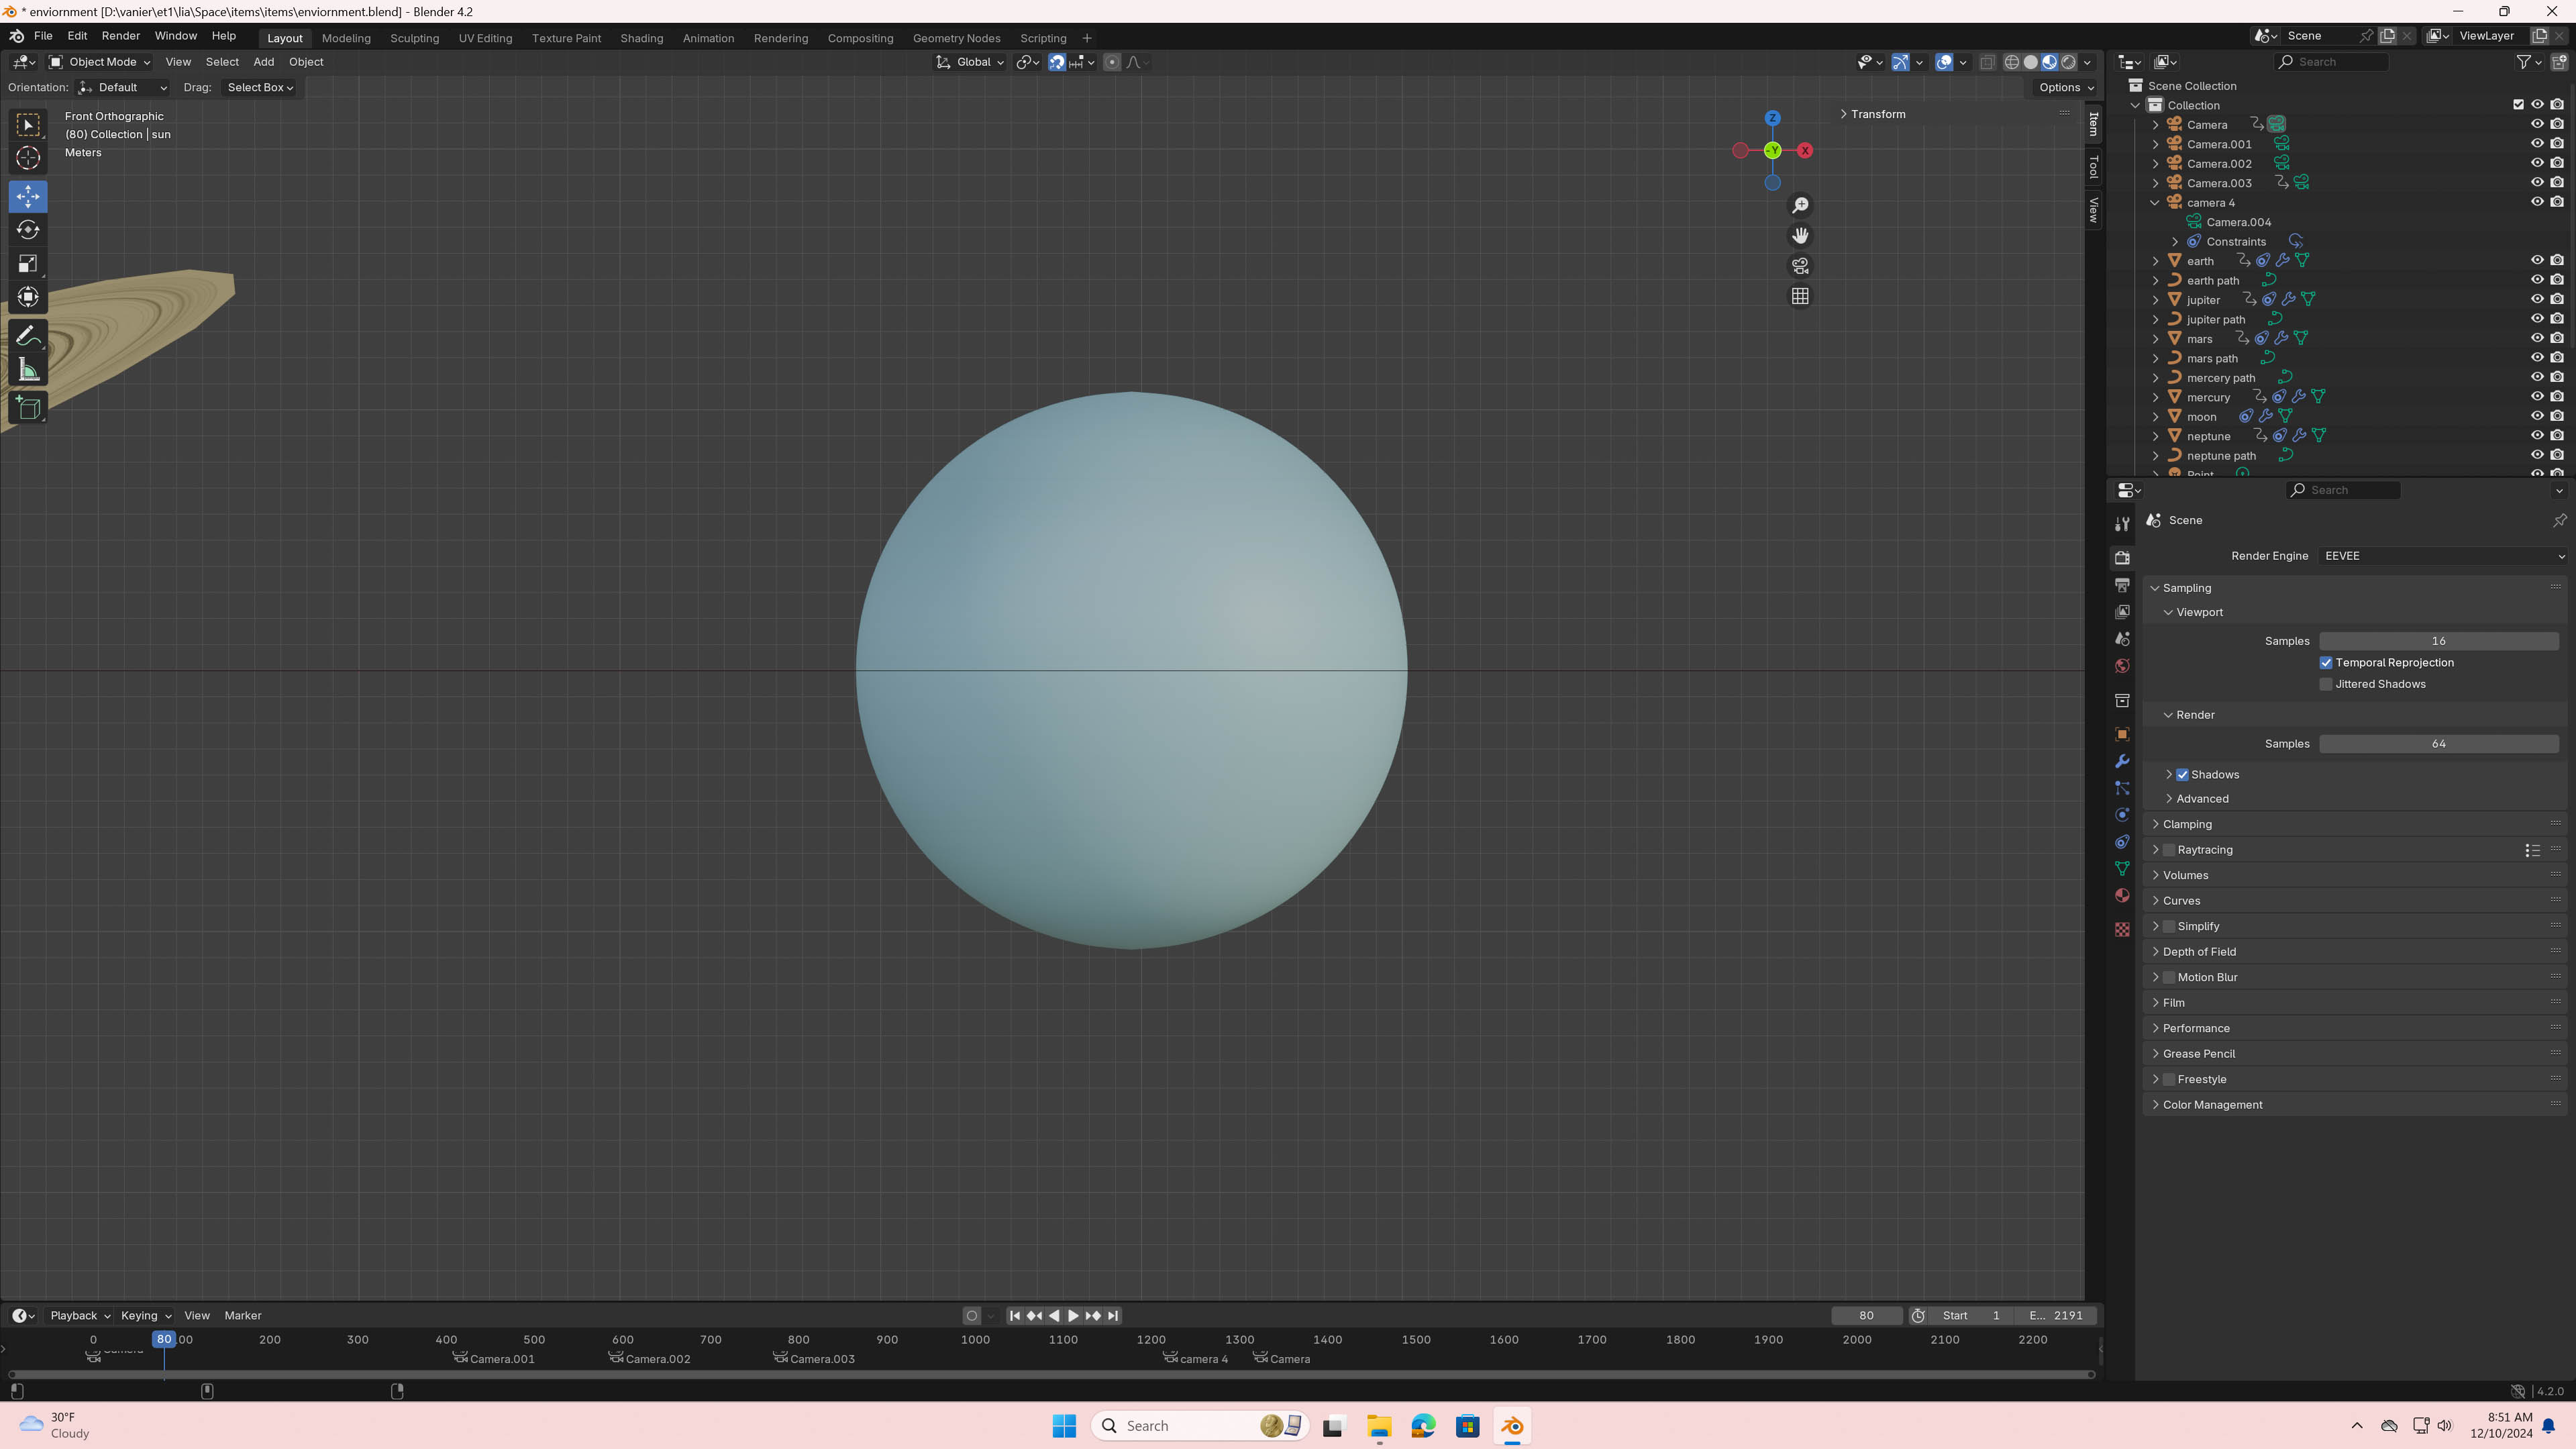
Task: Disable Temporal Reprojection checkbox
Action: [2326, 663]
